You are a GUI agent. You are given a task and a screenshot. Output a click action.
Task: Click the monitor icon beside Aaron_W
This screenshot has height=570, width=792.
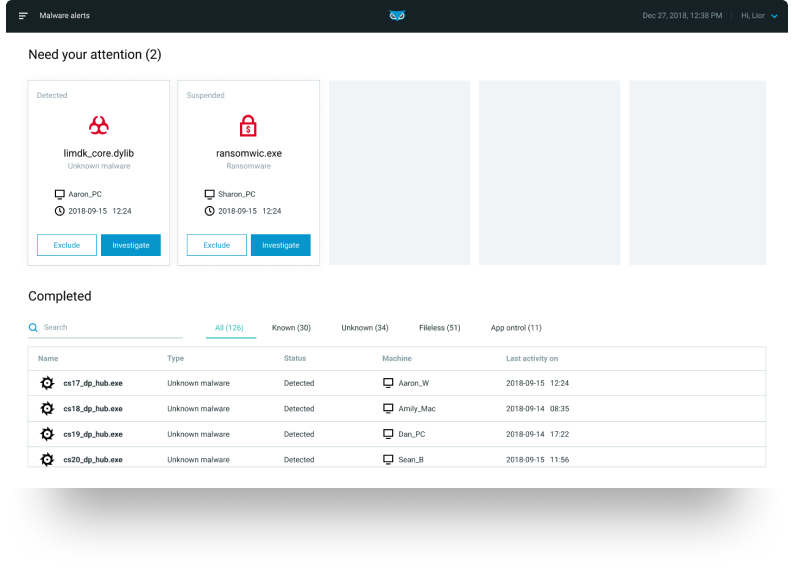coord(388,383)
